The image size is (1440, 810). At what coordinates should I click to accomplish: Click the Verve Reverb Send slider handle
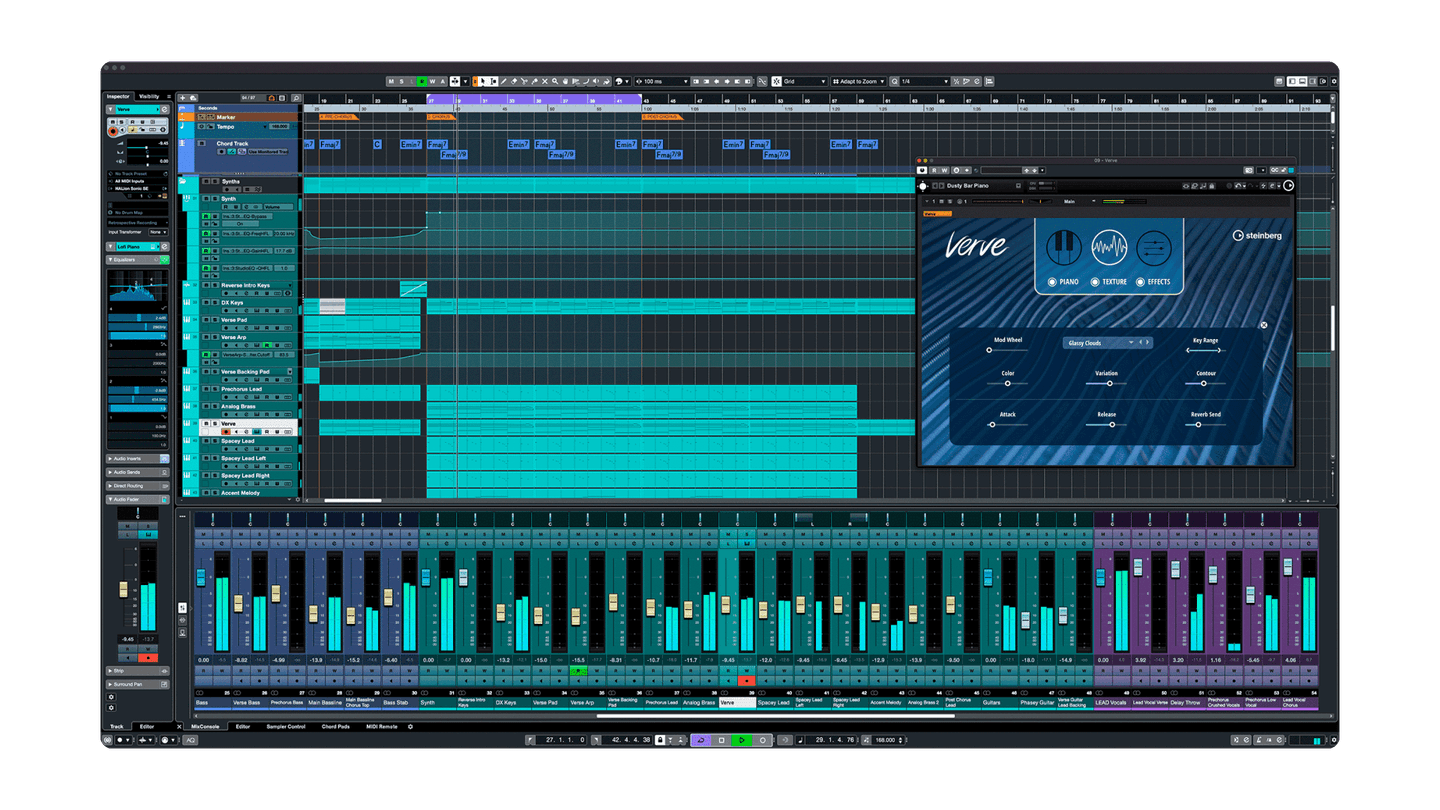(1198, 424)
